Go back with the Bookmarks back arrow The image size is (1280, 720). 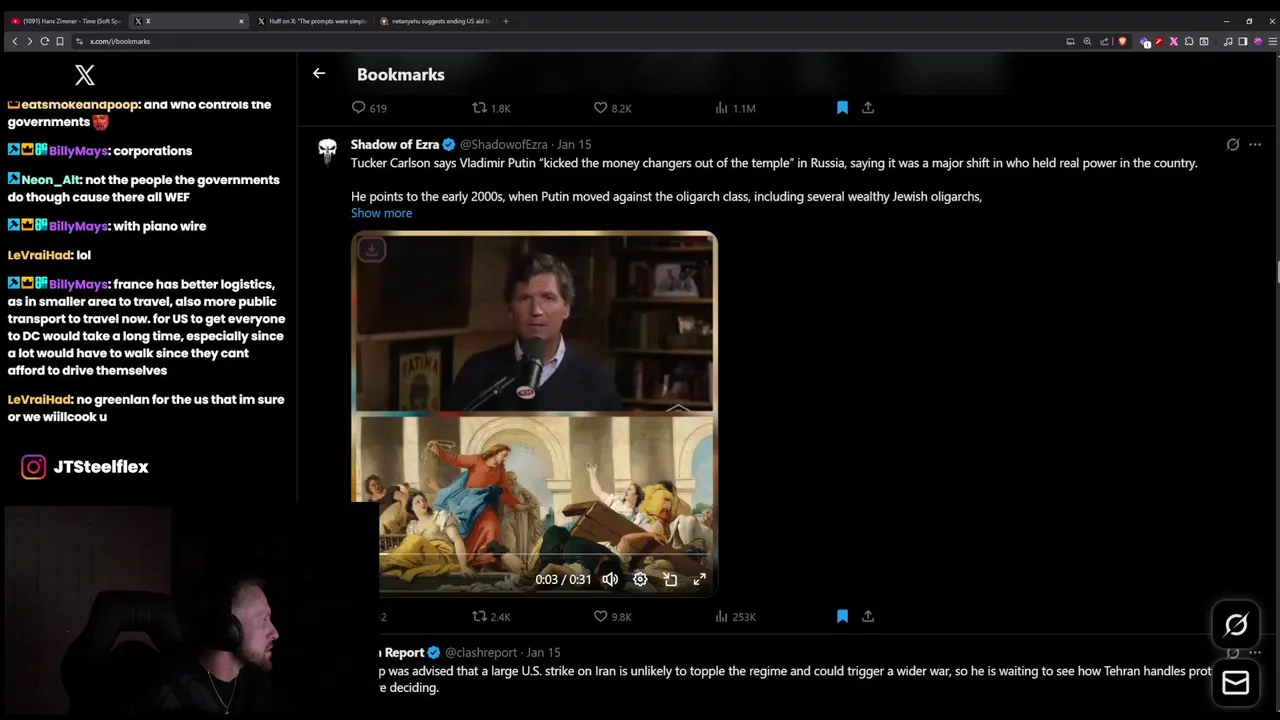coord(319,73)
